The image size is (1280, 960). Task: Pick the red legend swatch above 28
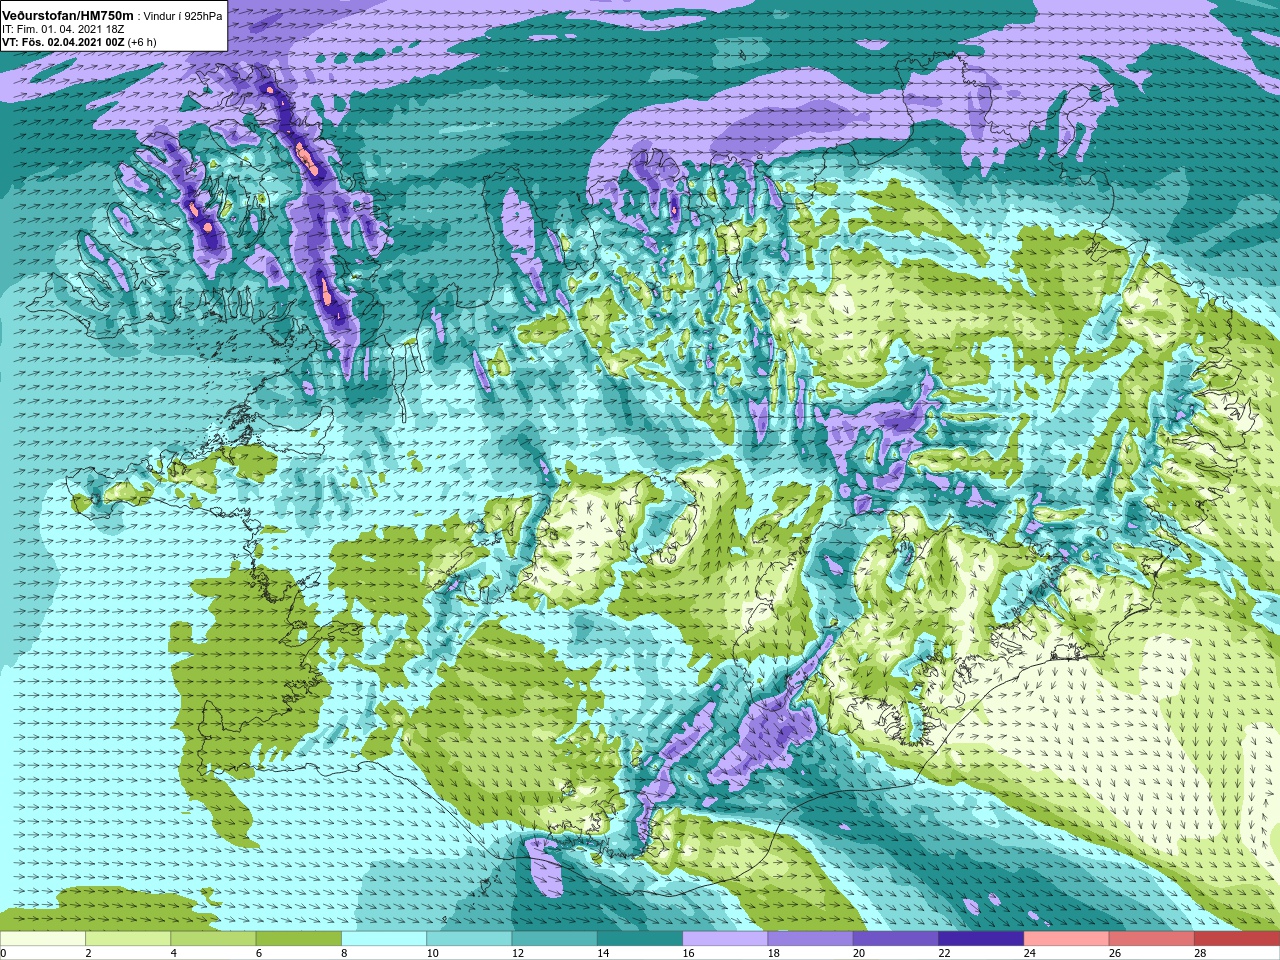click(x=1237, y=939)
